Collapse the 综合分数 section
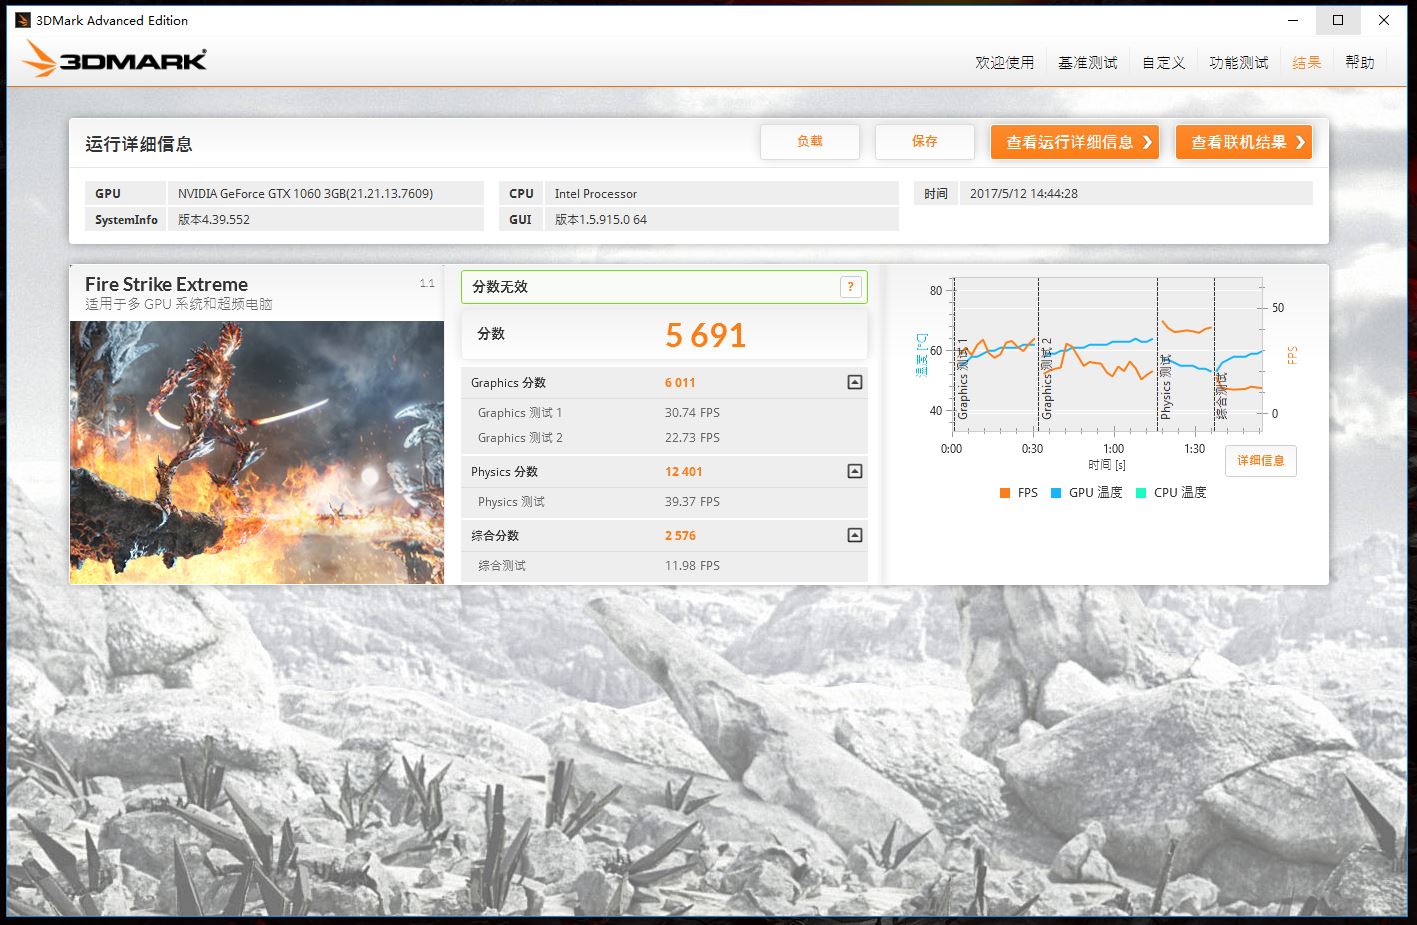Viewport: 1417px width, 925px height. coord(854,535)
